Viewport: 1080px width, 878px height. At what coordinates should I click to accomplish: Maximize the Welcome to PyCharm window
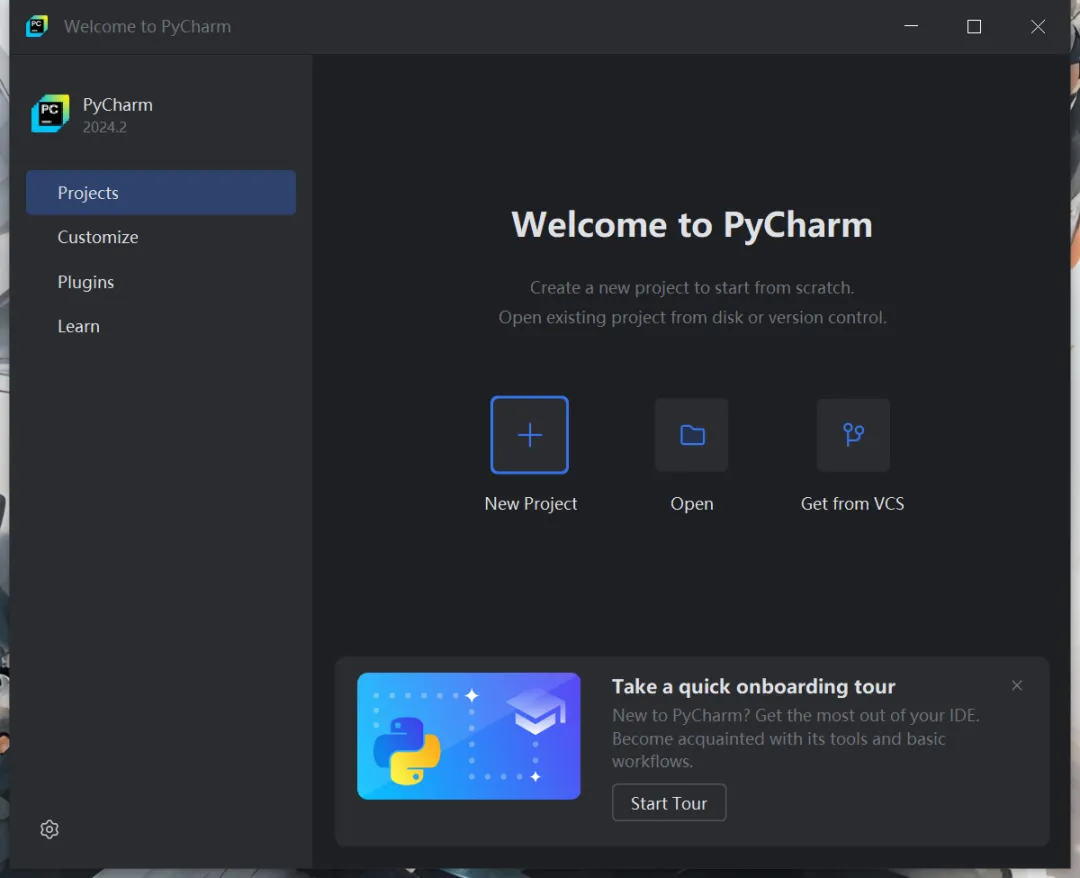click(x=974, y=26)
